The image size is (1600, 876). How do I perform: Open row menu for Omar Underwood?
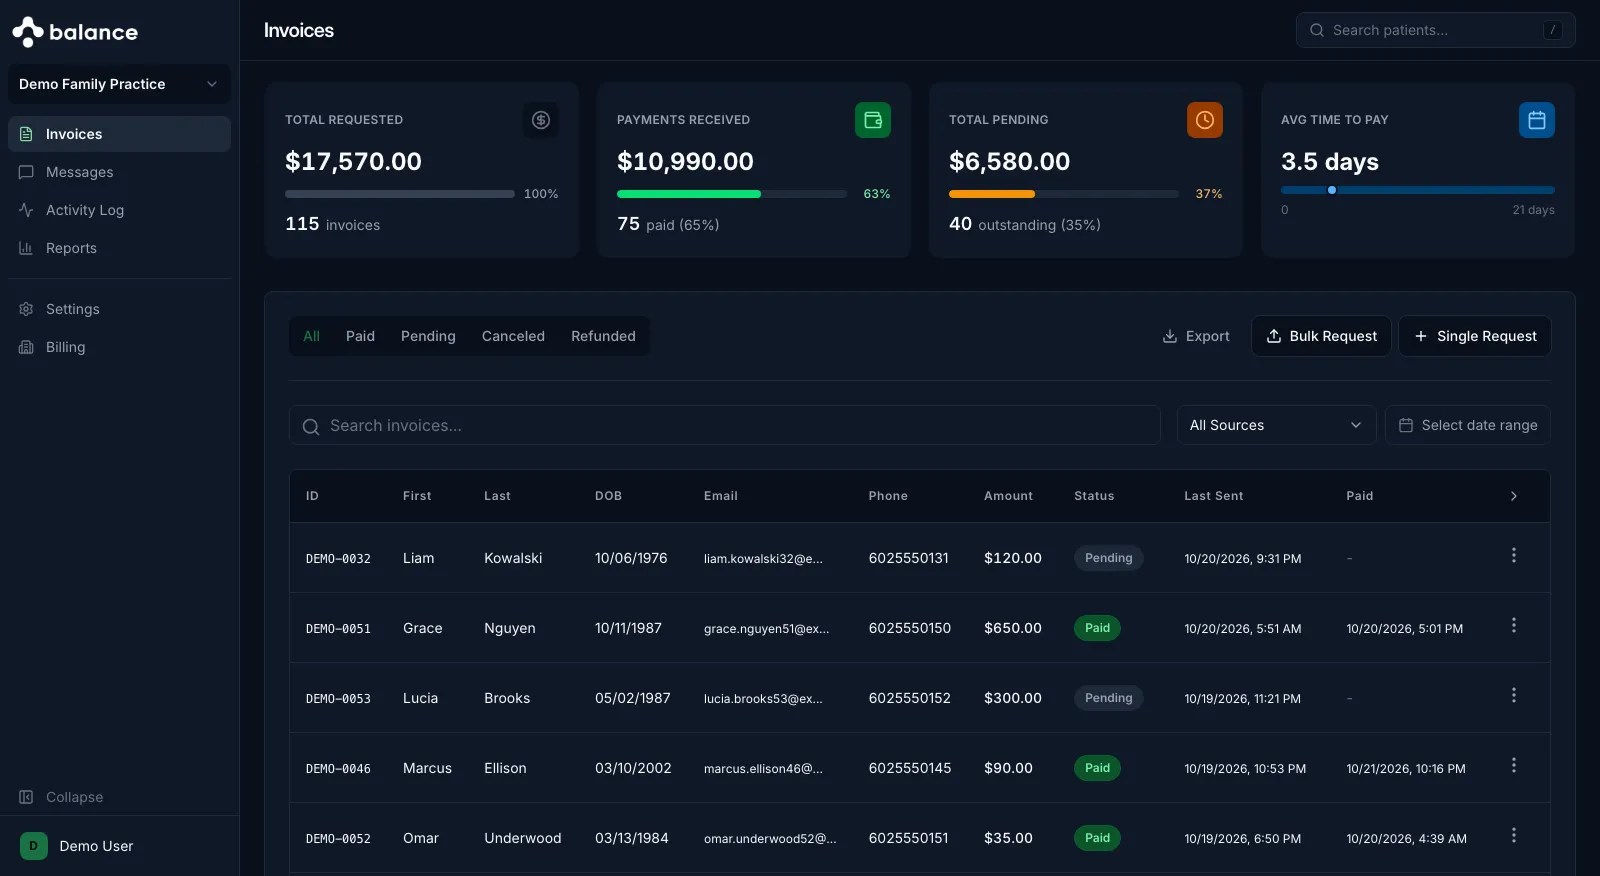tap(1514, 835)
